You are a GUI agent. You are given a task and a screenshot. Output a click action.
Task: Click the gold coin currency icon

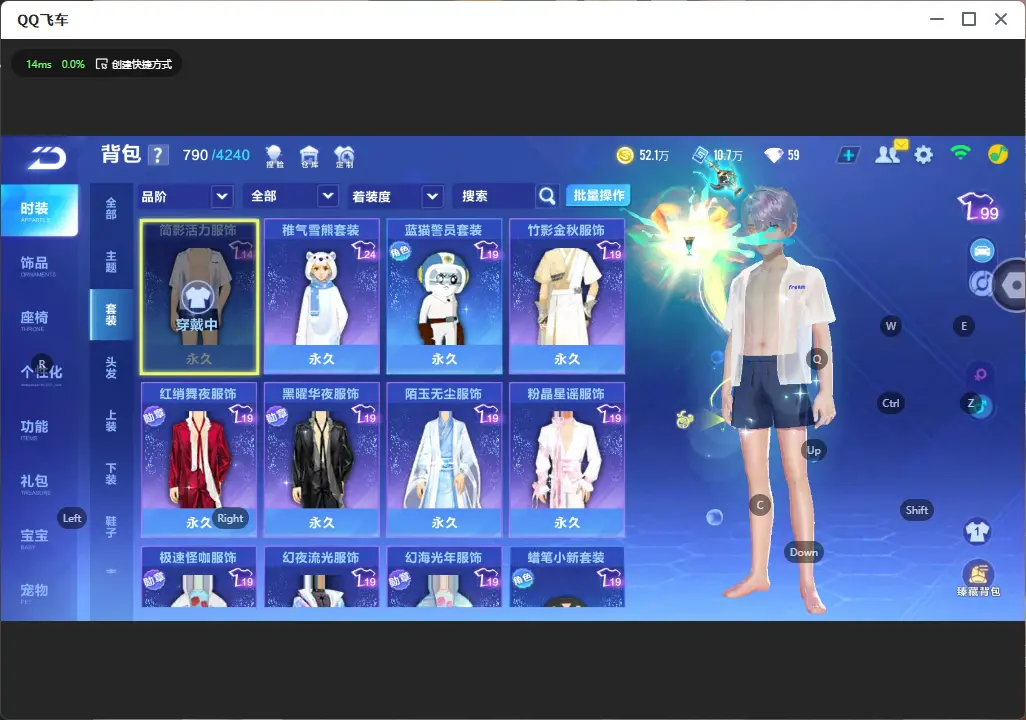pos(625,155)
